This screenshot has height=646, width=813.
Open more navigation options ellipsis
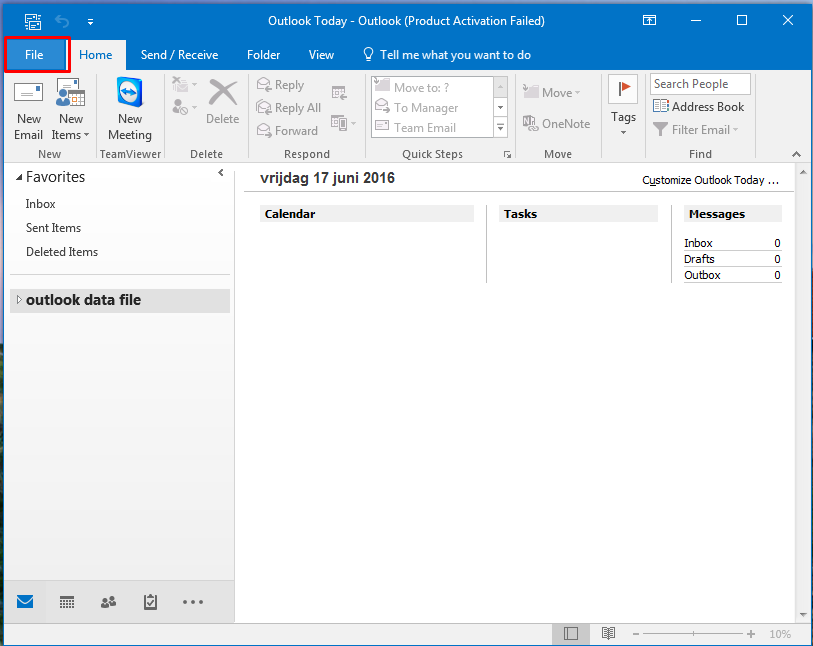193,602
